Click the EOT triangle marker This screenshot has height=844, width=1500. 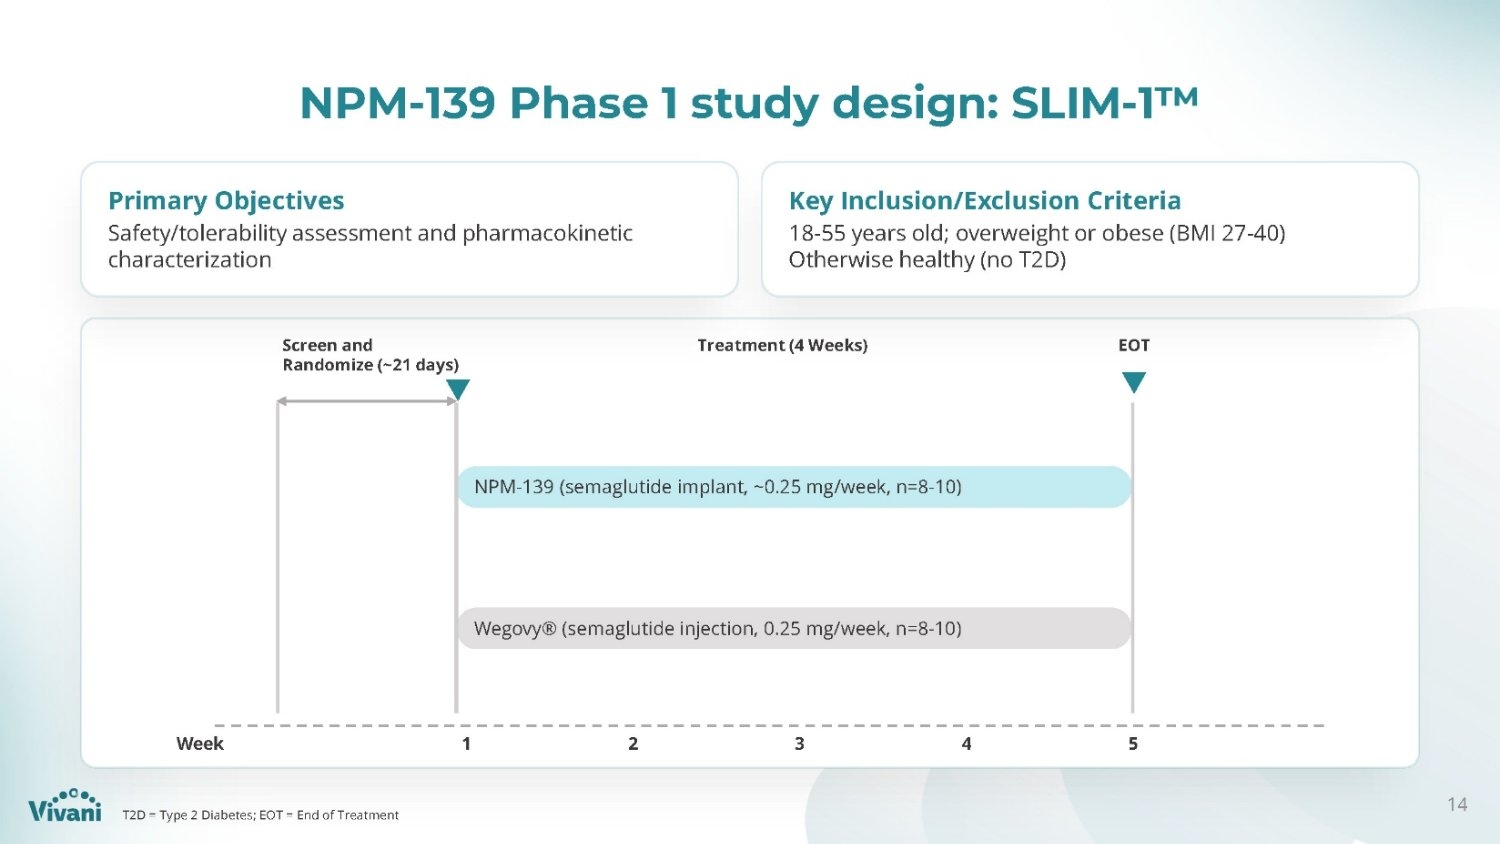click(x=1133, y=382)
